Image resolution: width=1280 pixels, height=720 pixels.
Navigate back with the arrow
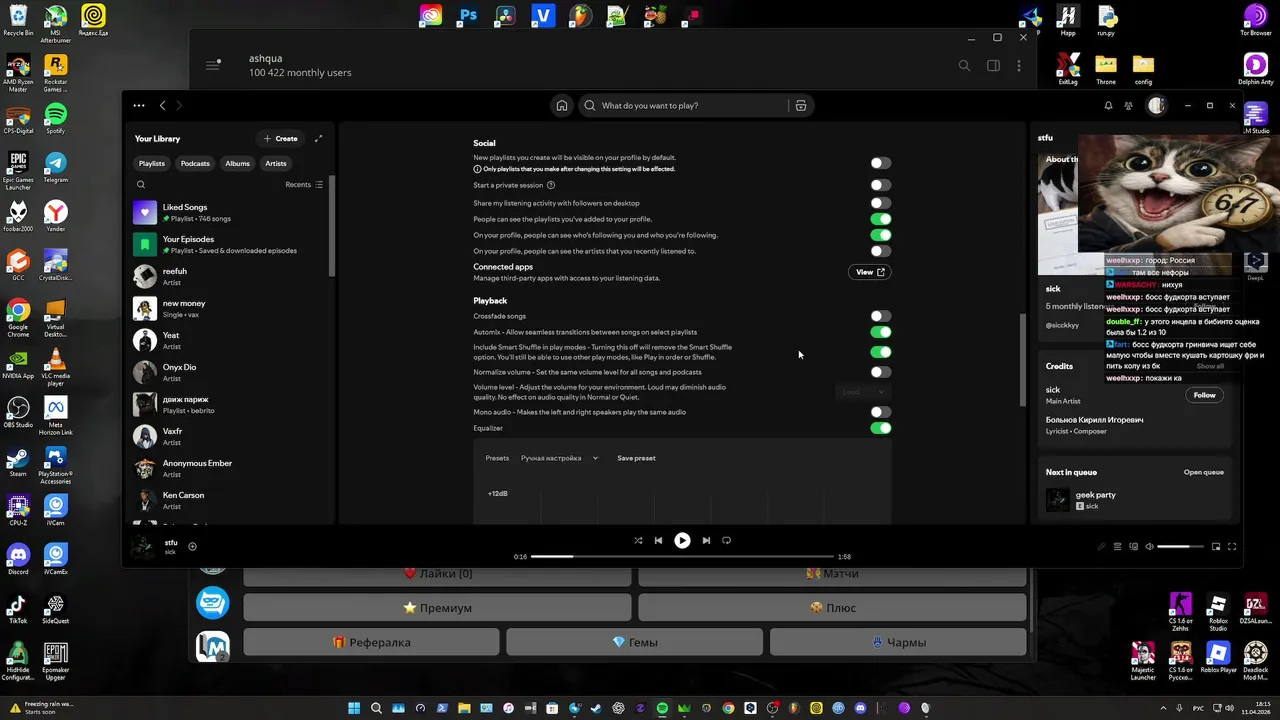[x=162, y=105]
